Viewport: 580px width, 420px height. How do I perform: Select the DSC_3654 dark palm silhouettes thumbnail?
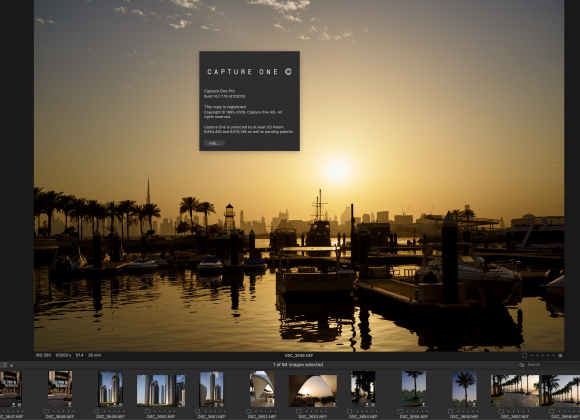363,389
